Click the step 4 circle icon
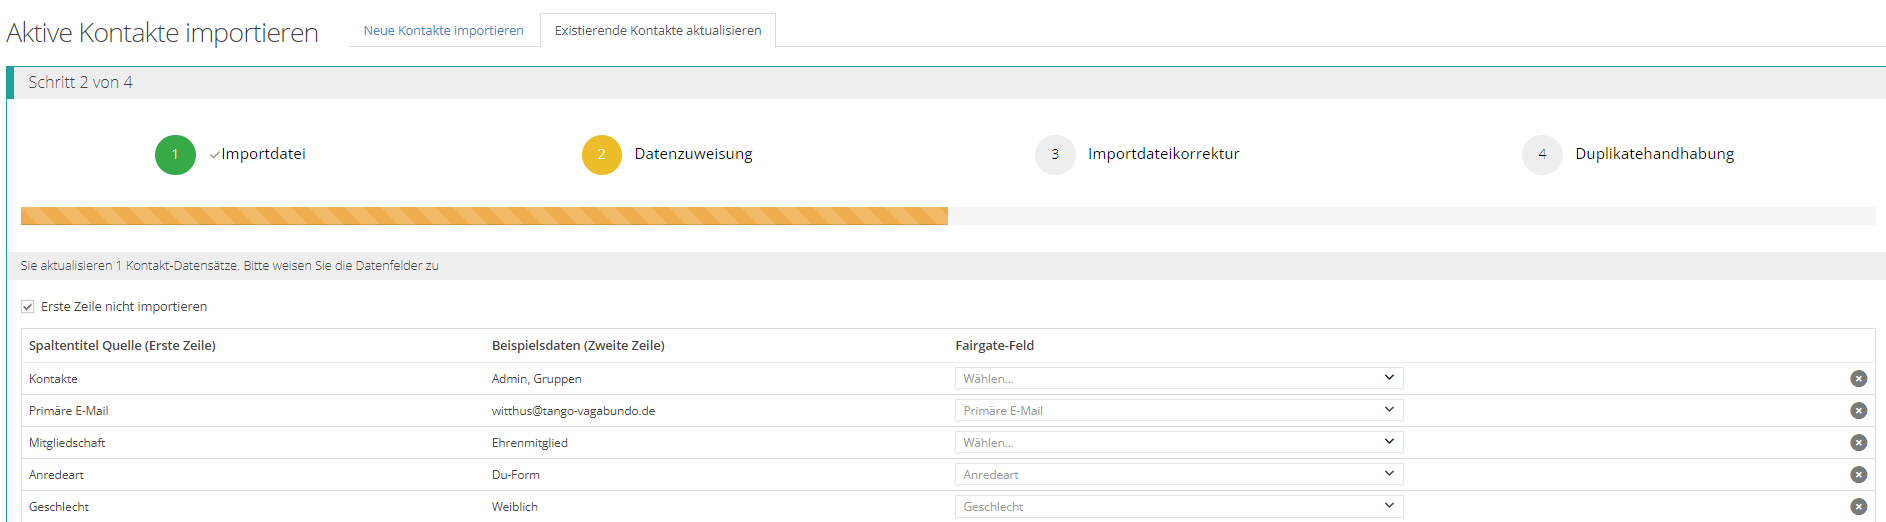 click(x=1541, y=155)
